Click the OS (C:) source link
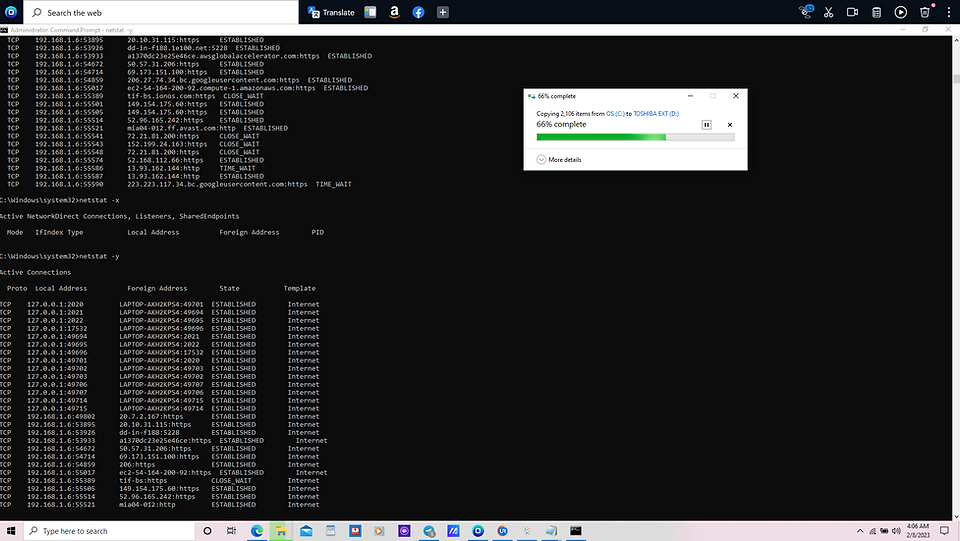 615,114
